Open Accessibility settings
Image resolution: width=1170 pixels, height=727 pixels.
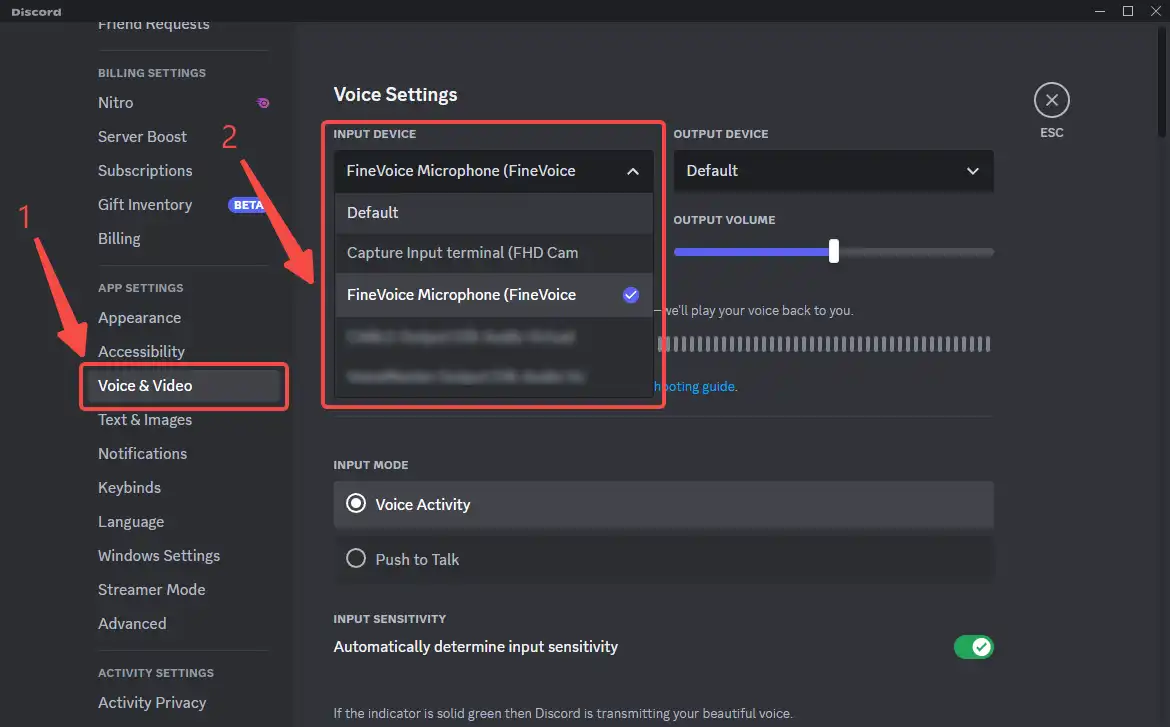pyautogui.click(x=141, y=352)
